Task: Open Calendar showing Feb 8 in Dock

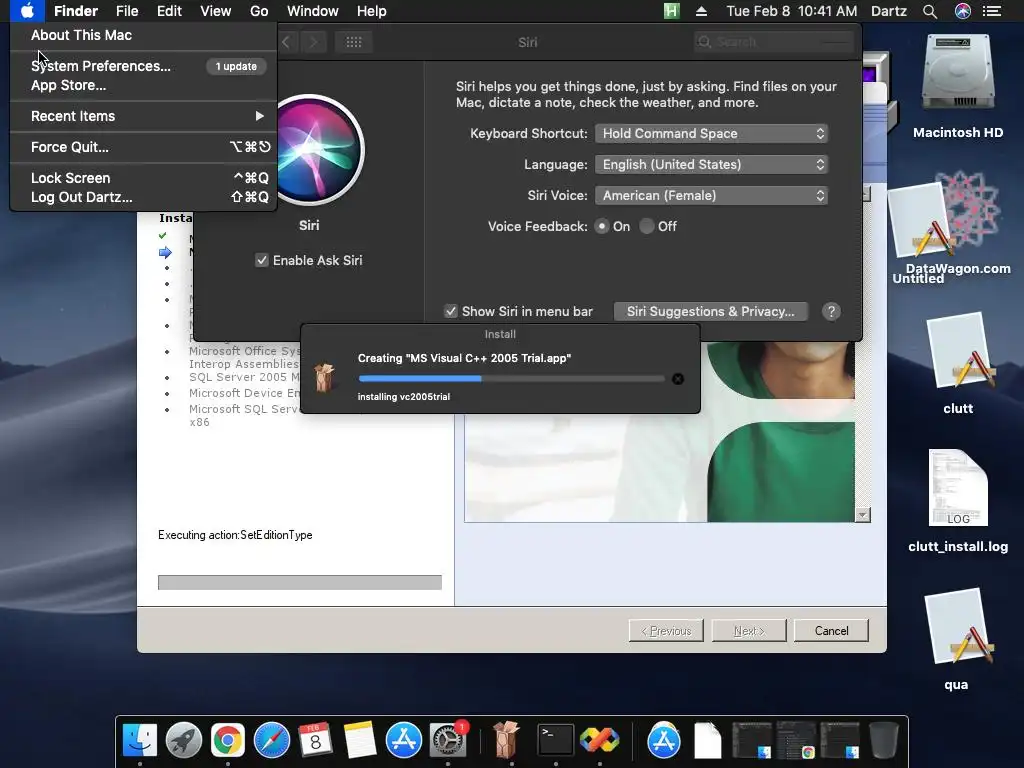Action: [315, 740]
